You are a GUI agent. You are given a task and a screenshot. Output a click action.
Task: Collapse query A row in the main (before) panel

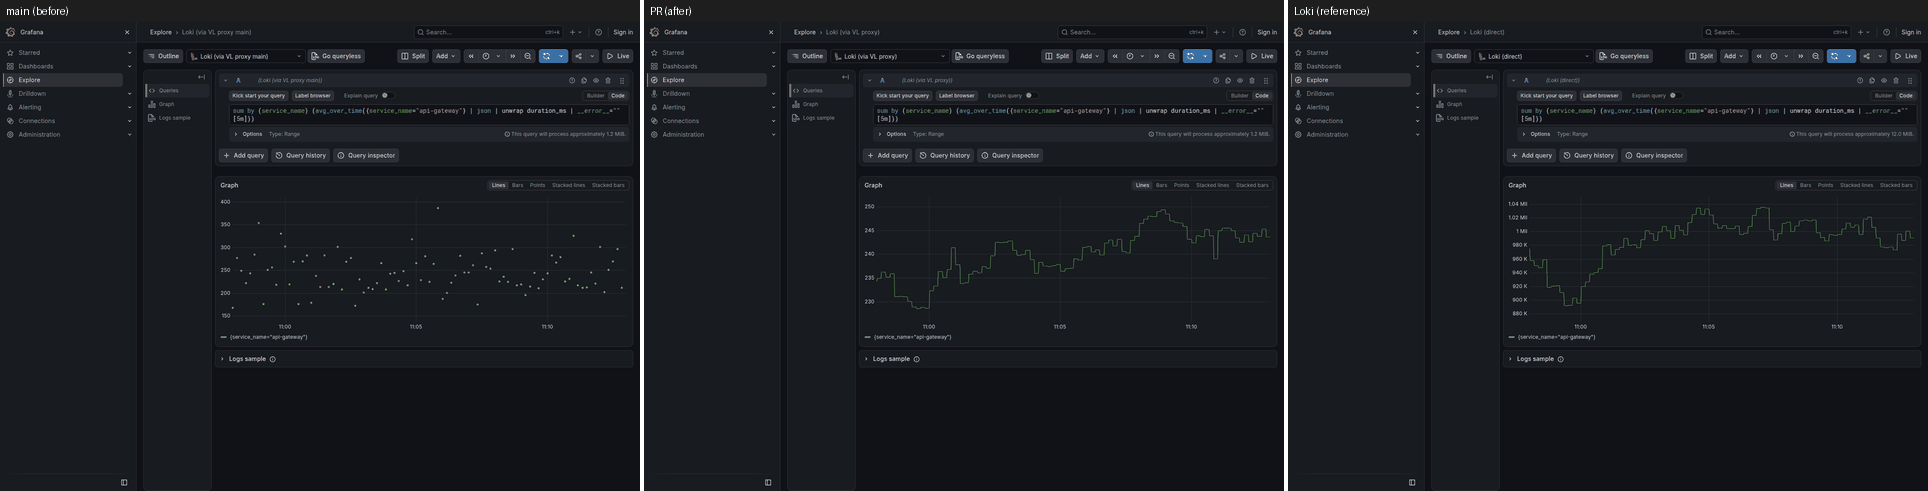coord(226,80)
